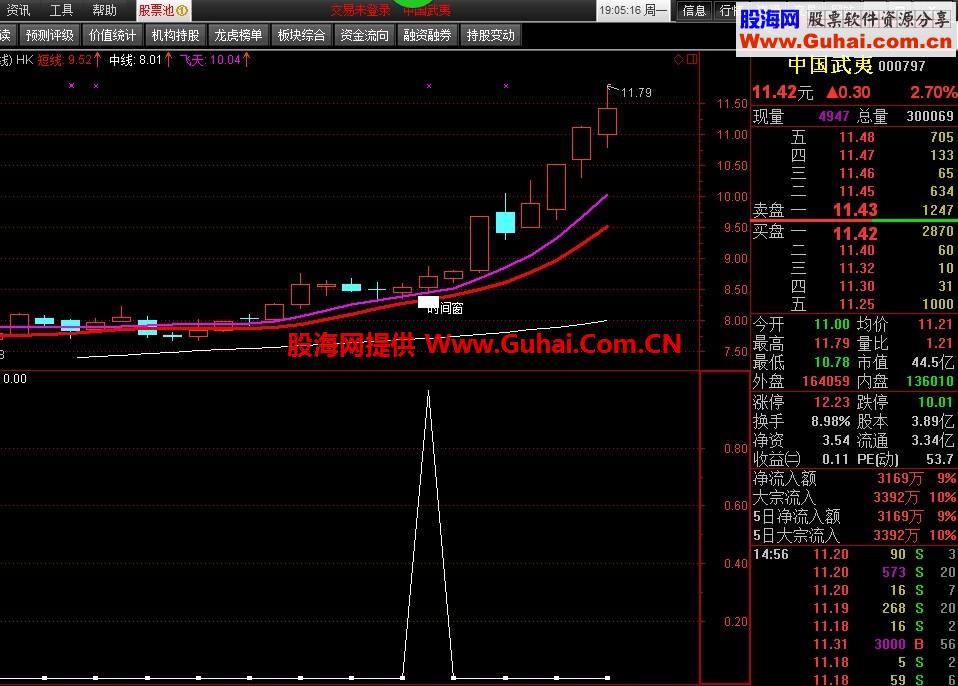The width and height of the screenshot is (958, 686).
Task: Open the 帮助 menu
Action: [x=104, y=10]
